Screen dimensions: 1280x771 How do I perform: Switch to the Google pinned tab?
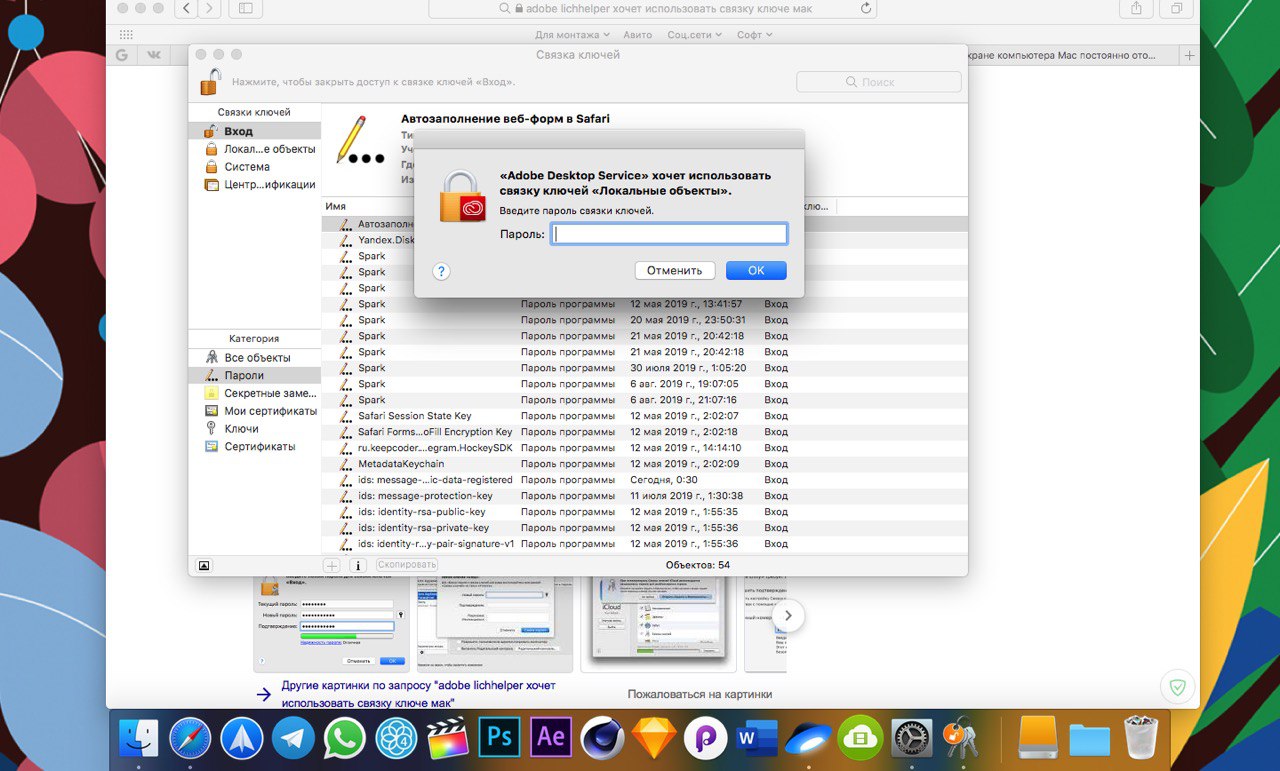tap(121, 56)
